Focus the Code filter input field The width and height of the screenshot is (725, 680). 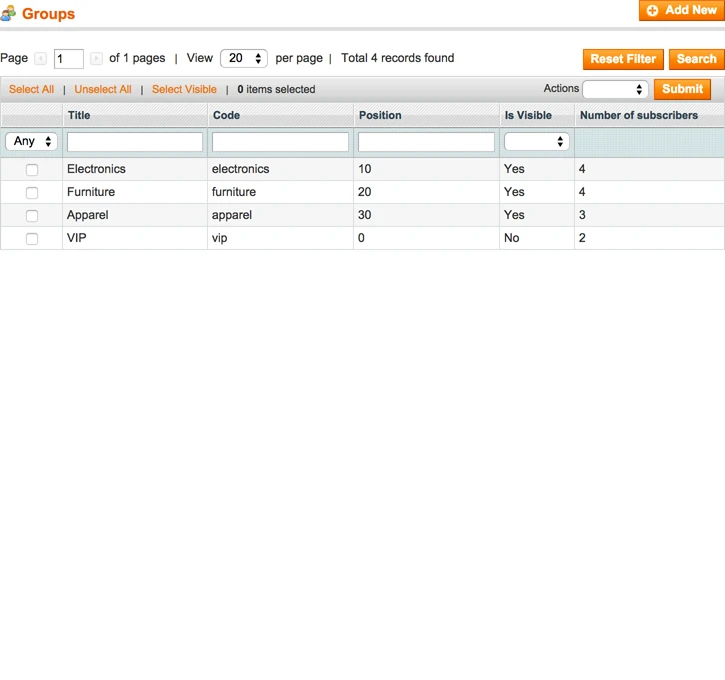click(280, 142)
